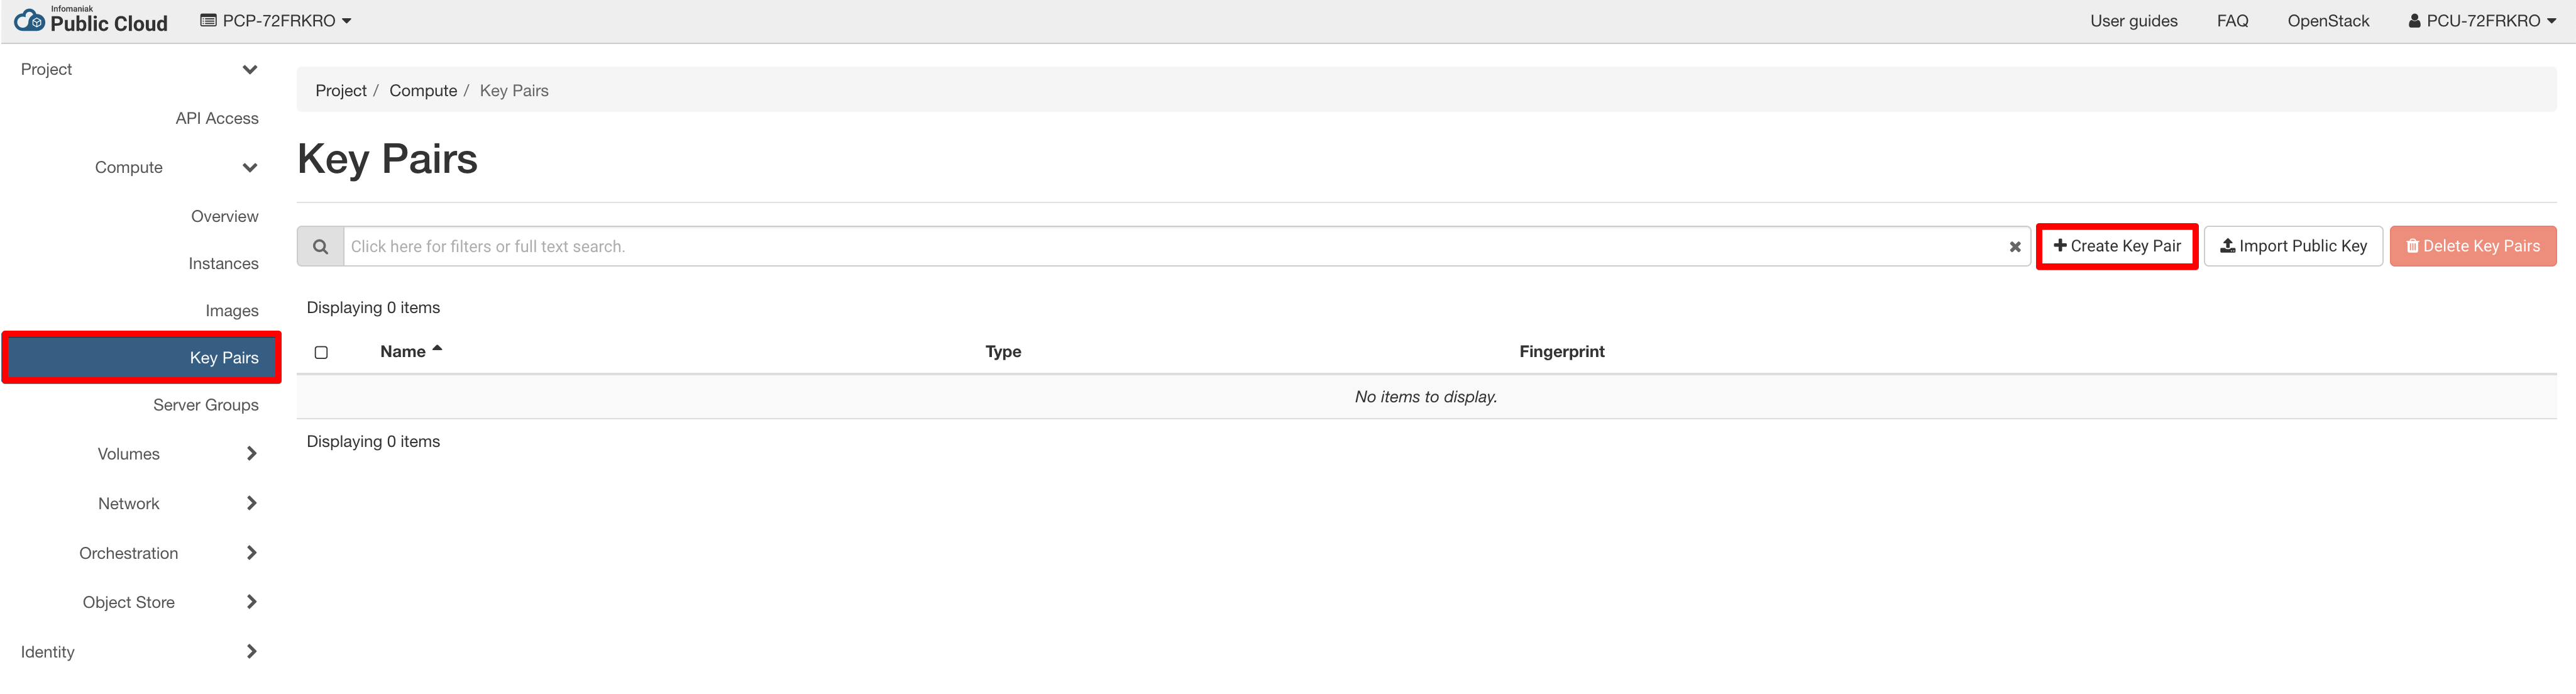Screen dimensions: 2576x694
Task: Open the FAQ link
Action: click(x=2232, y=21)
